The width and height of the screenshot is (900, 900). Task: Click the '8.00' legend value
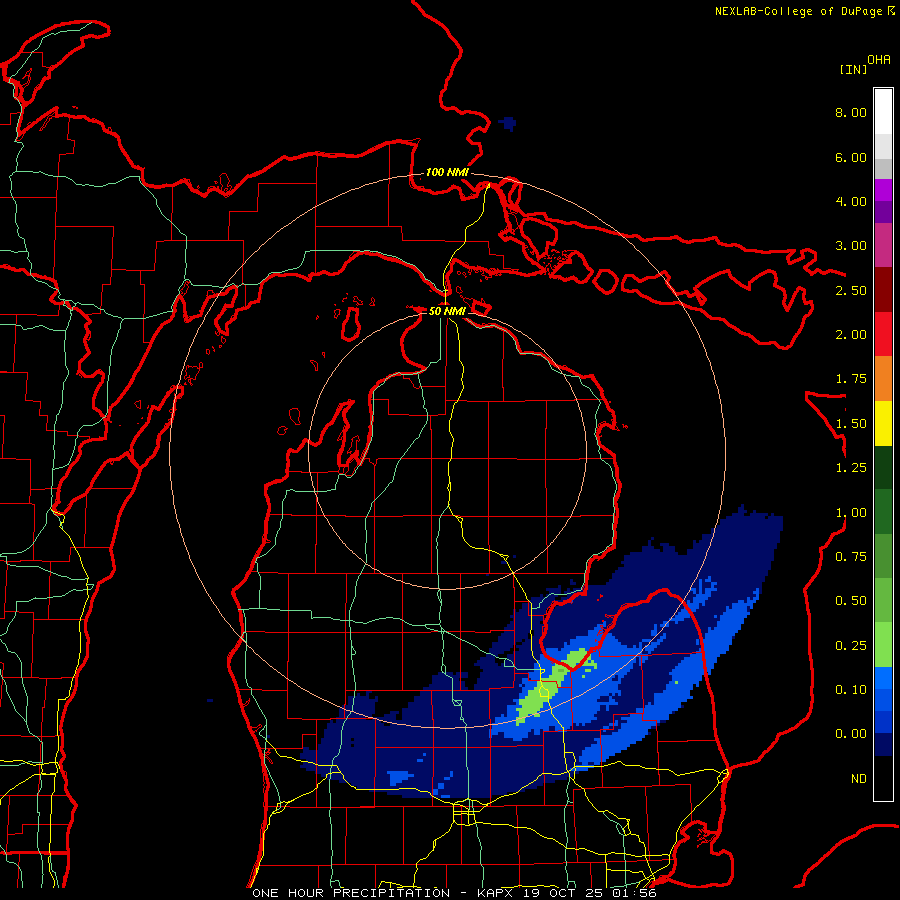[x=851, y=112]
